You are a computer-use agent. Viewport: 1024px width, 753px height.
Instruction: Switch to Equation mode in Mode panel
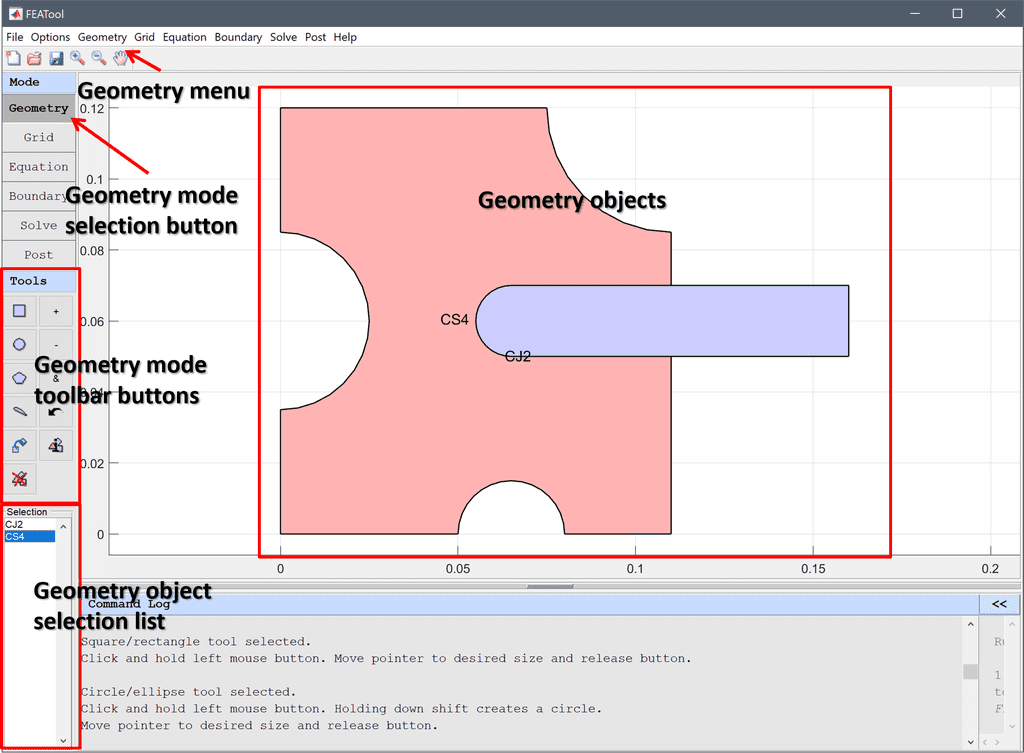(39, 167)
